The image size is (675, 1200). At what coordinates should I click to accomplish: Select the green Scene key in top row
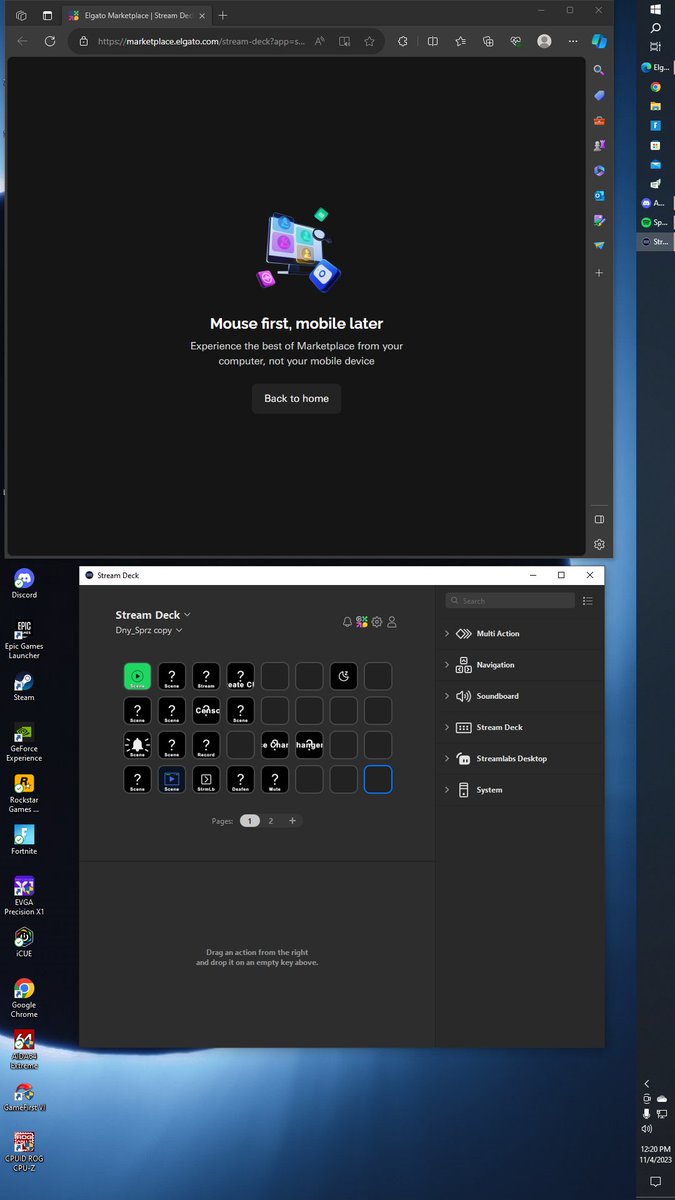[138, 677]
